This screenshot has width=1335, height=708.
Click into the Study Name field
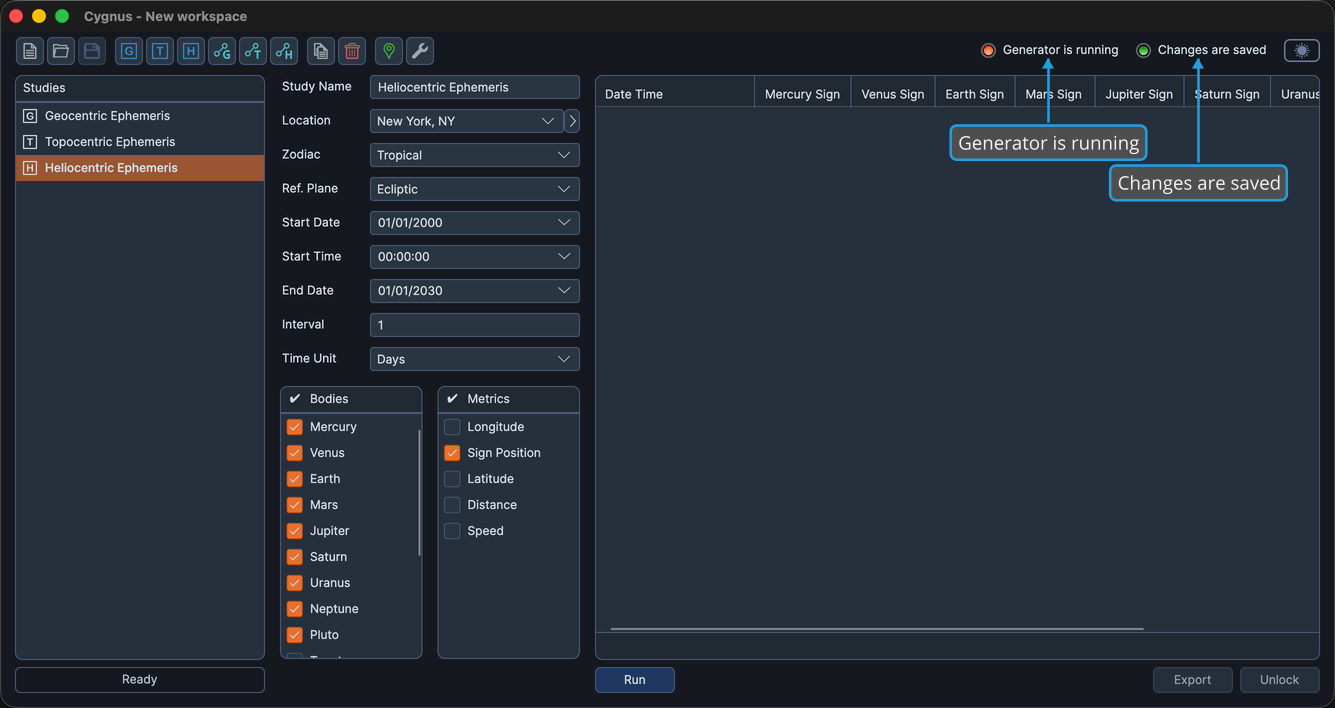pos(475,87)
